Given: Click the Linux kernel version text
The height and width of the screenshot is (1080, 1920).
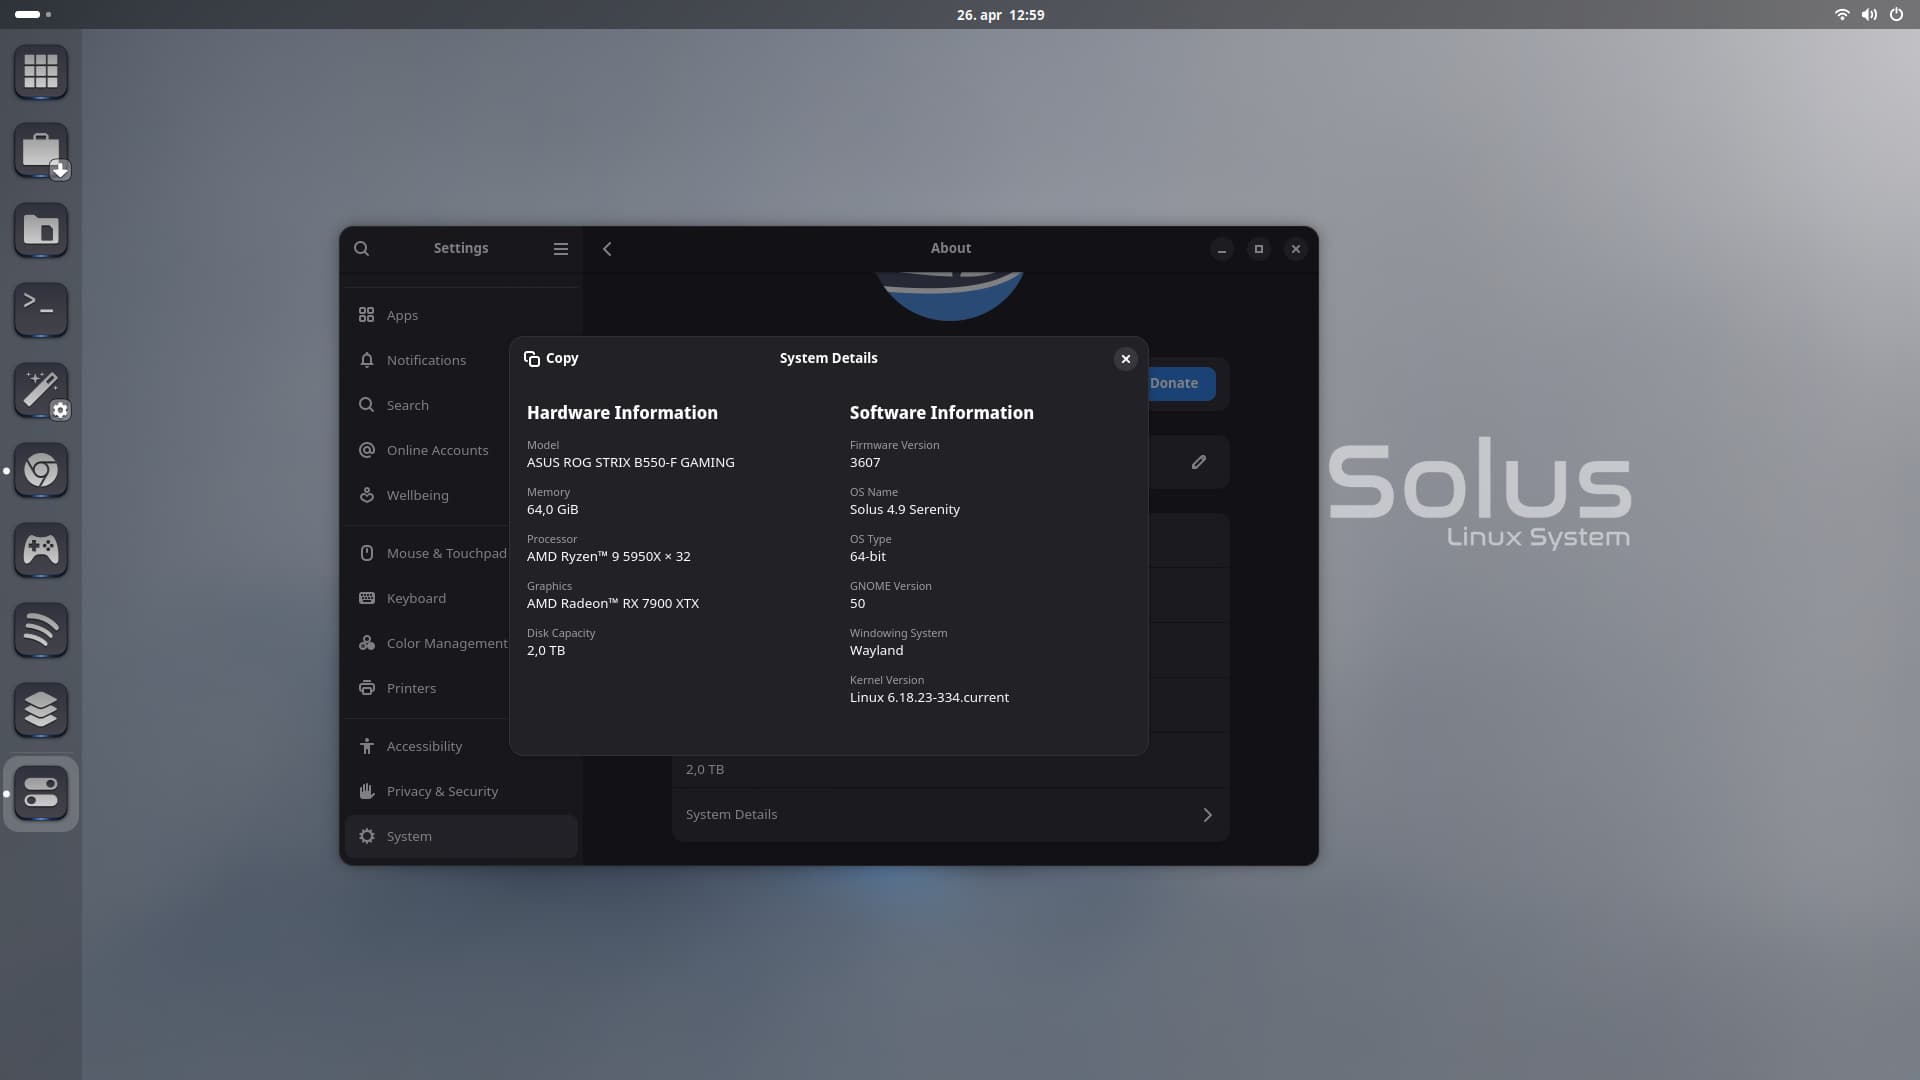Looking at the screenshot, I should pyautogui.click(x=928, y=697).
